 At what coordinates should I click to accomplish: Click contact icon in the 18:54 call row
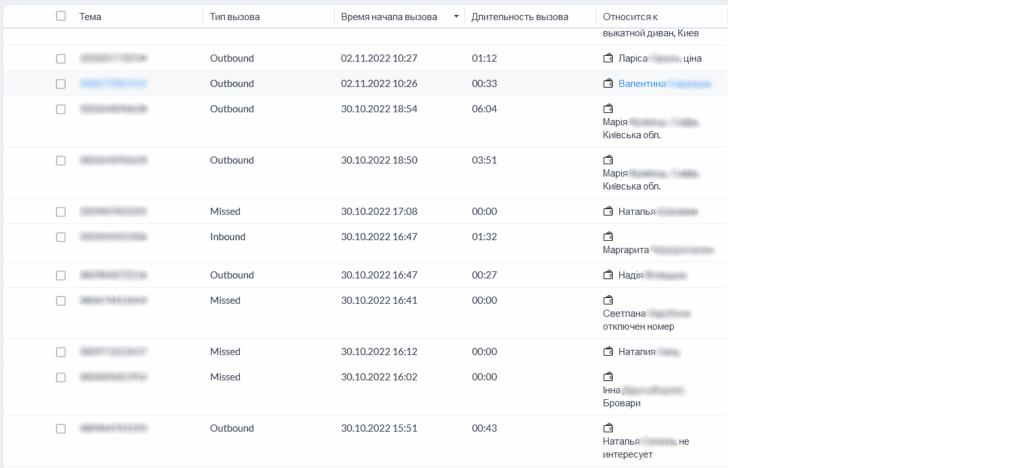(x=608, y=109)
